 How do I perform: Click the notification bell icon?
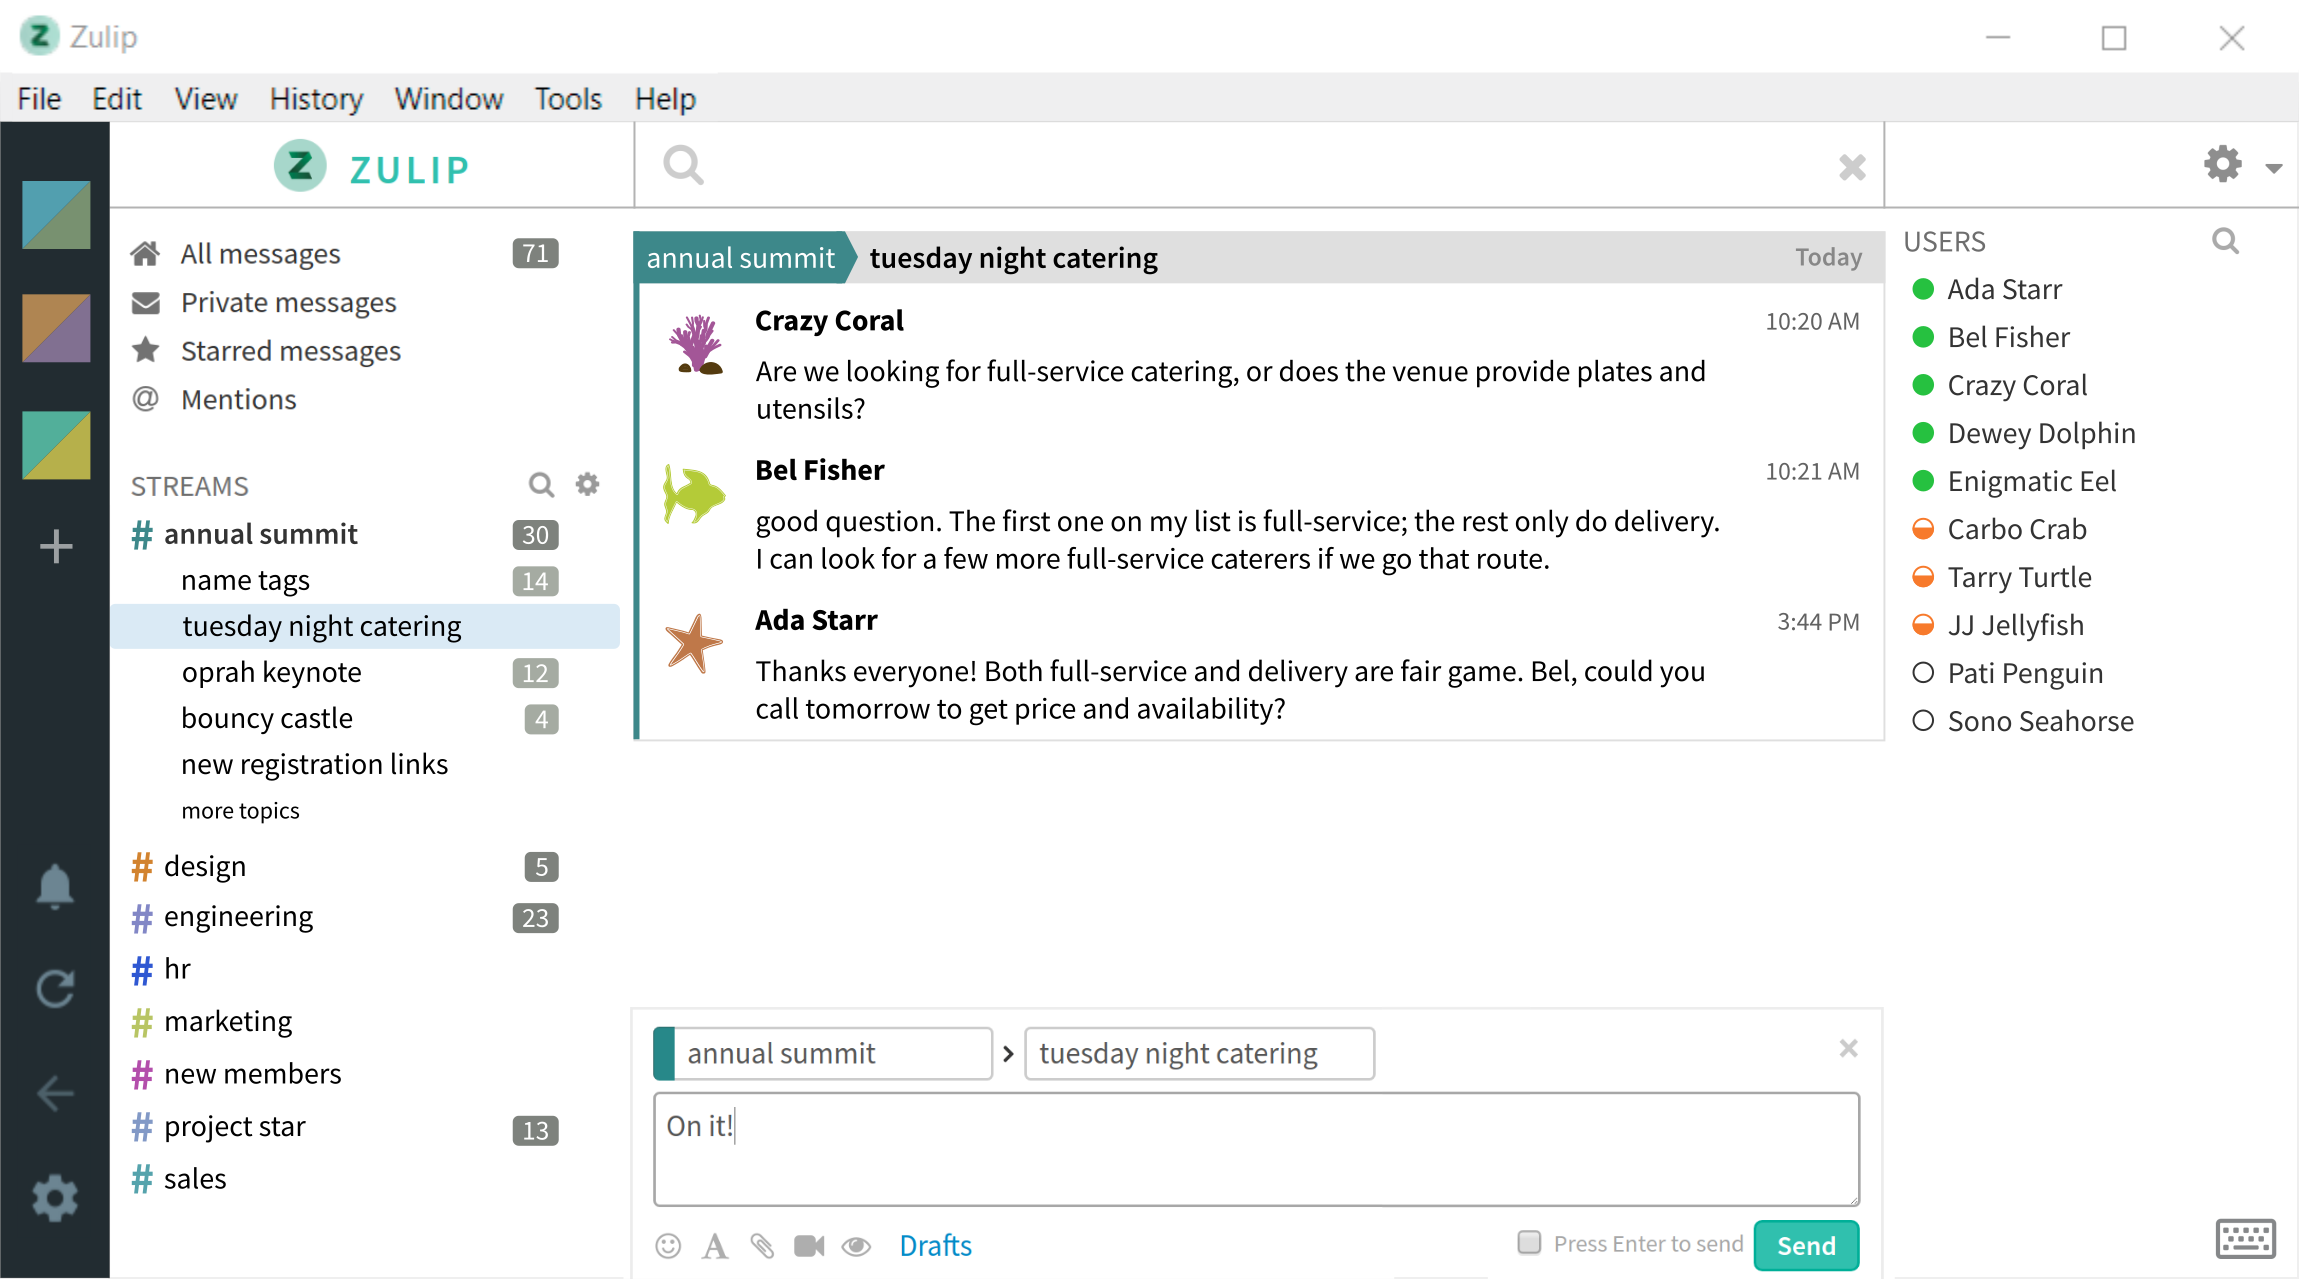55,886
